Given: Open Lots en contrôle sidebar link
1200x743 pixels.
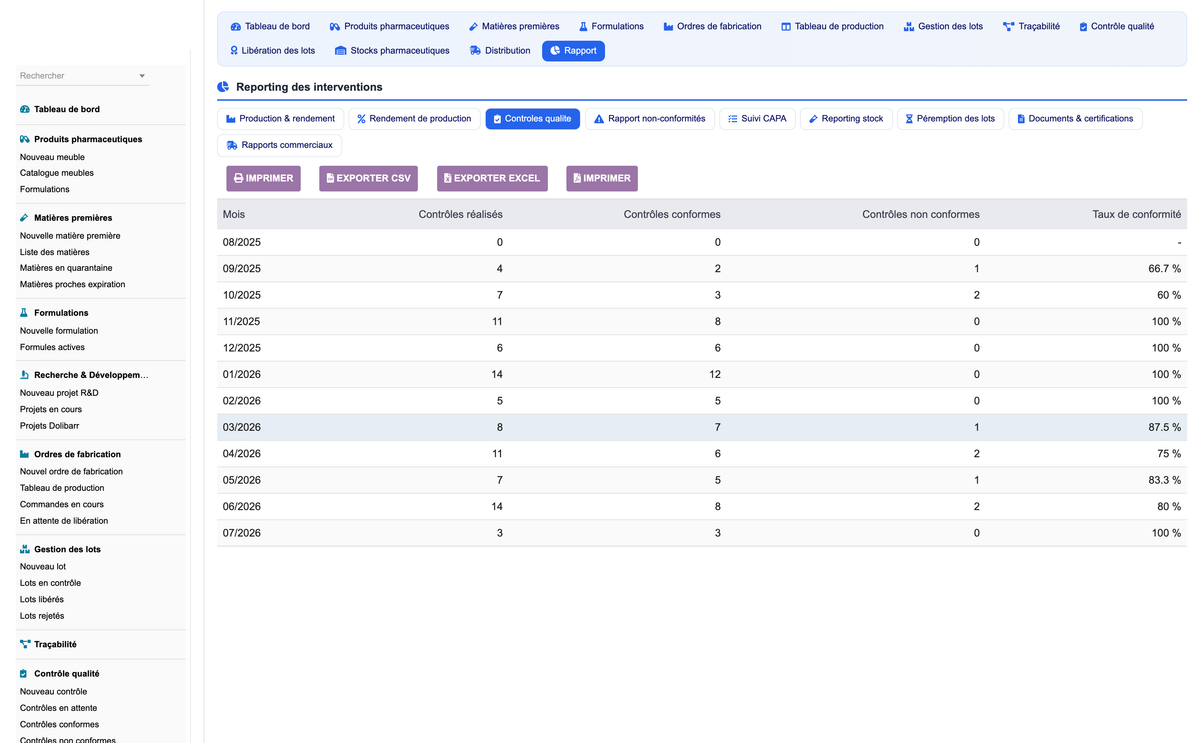Looking at the screenshot, I should coord(50,583).
